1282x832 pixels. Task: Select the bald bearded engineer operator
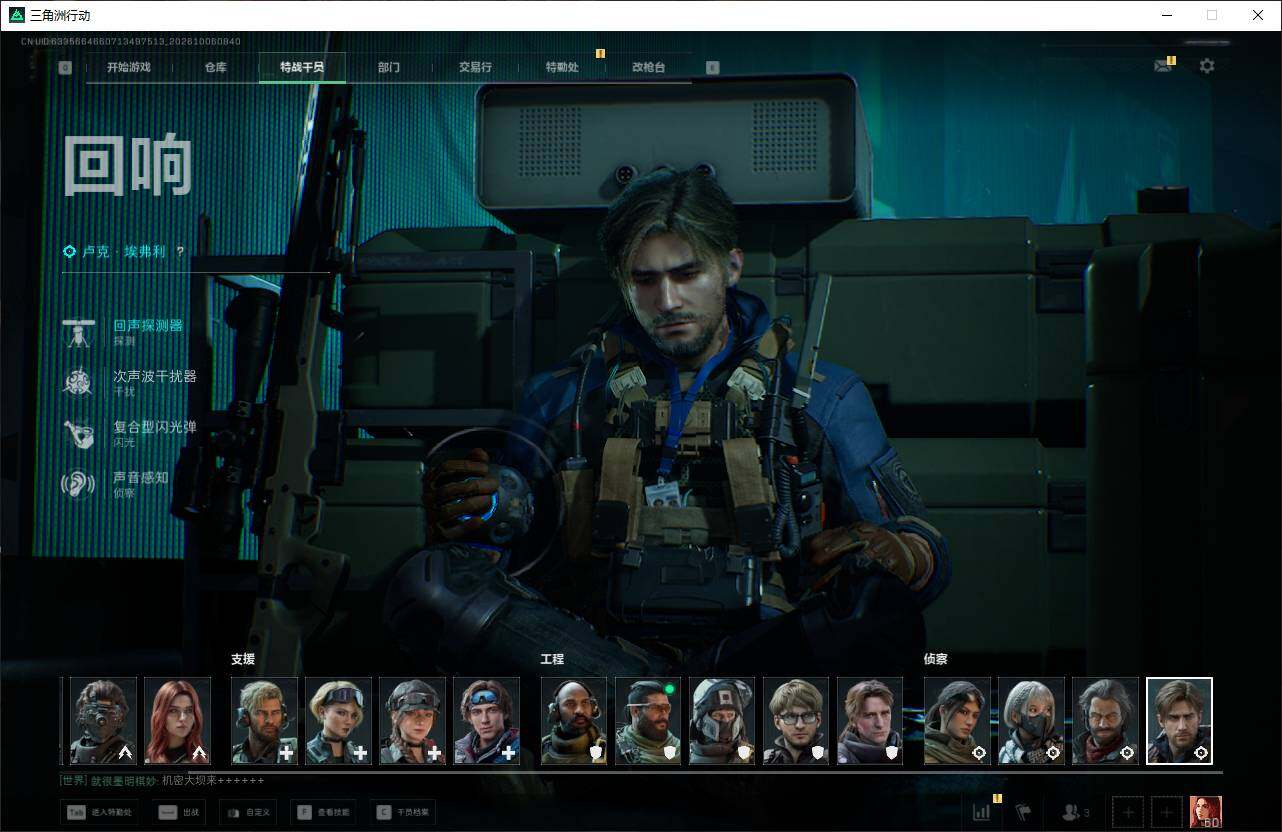574,721
